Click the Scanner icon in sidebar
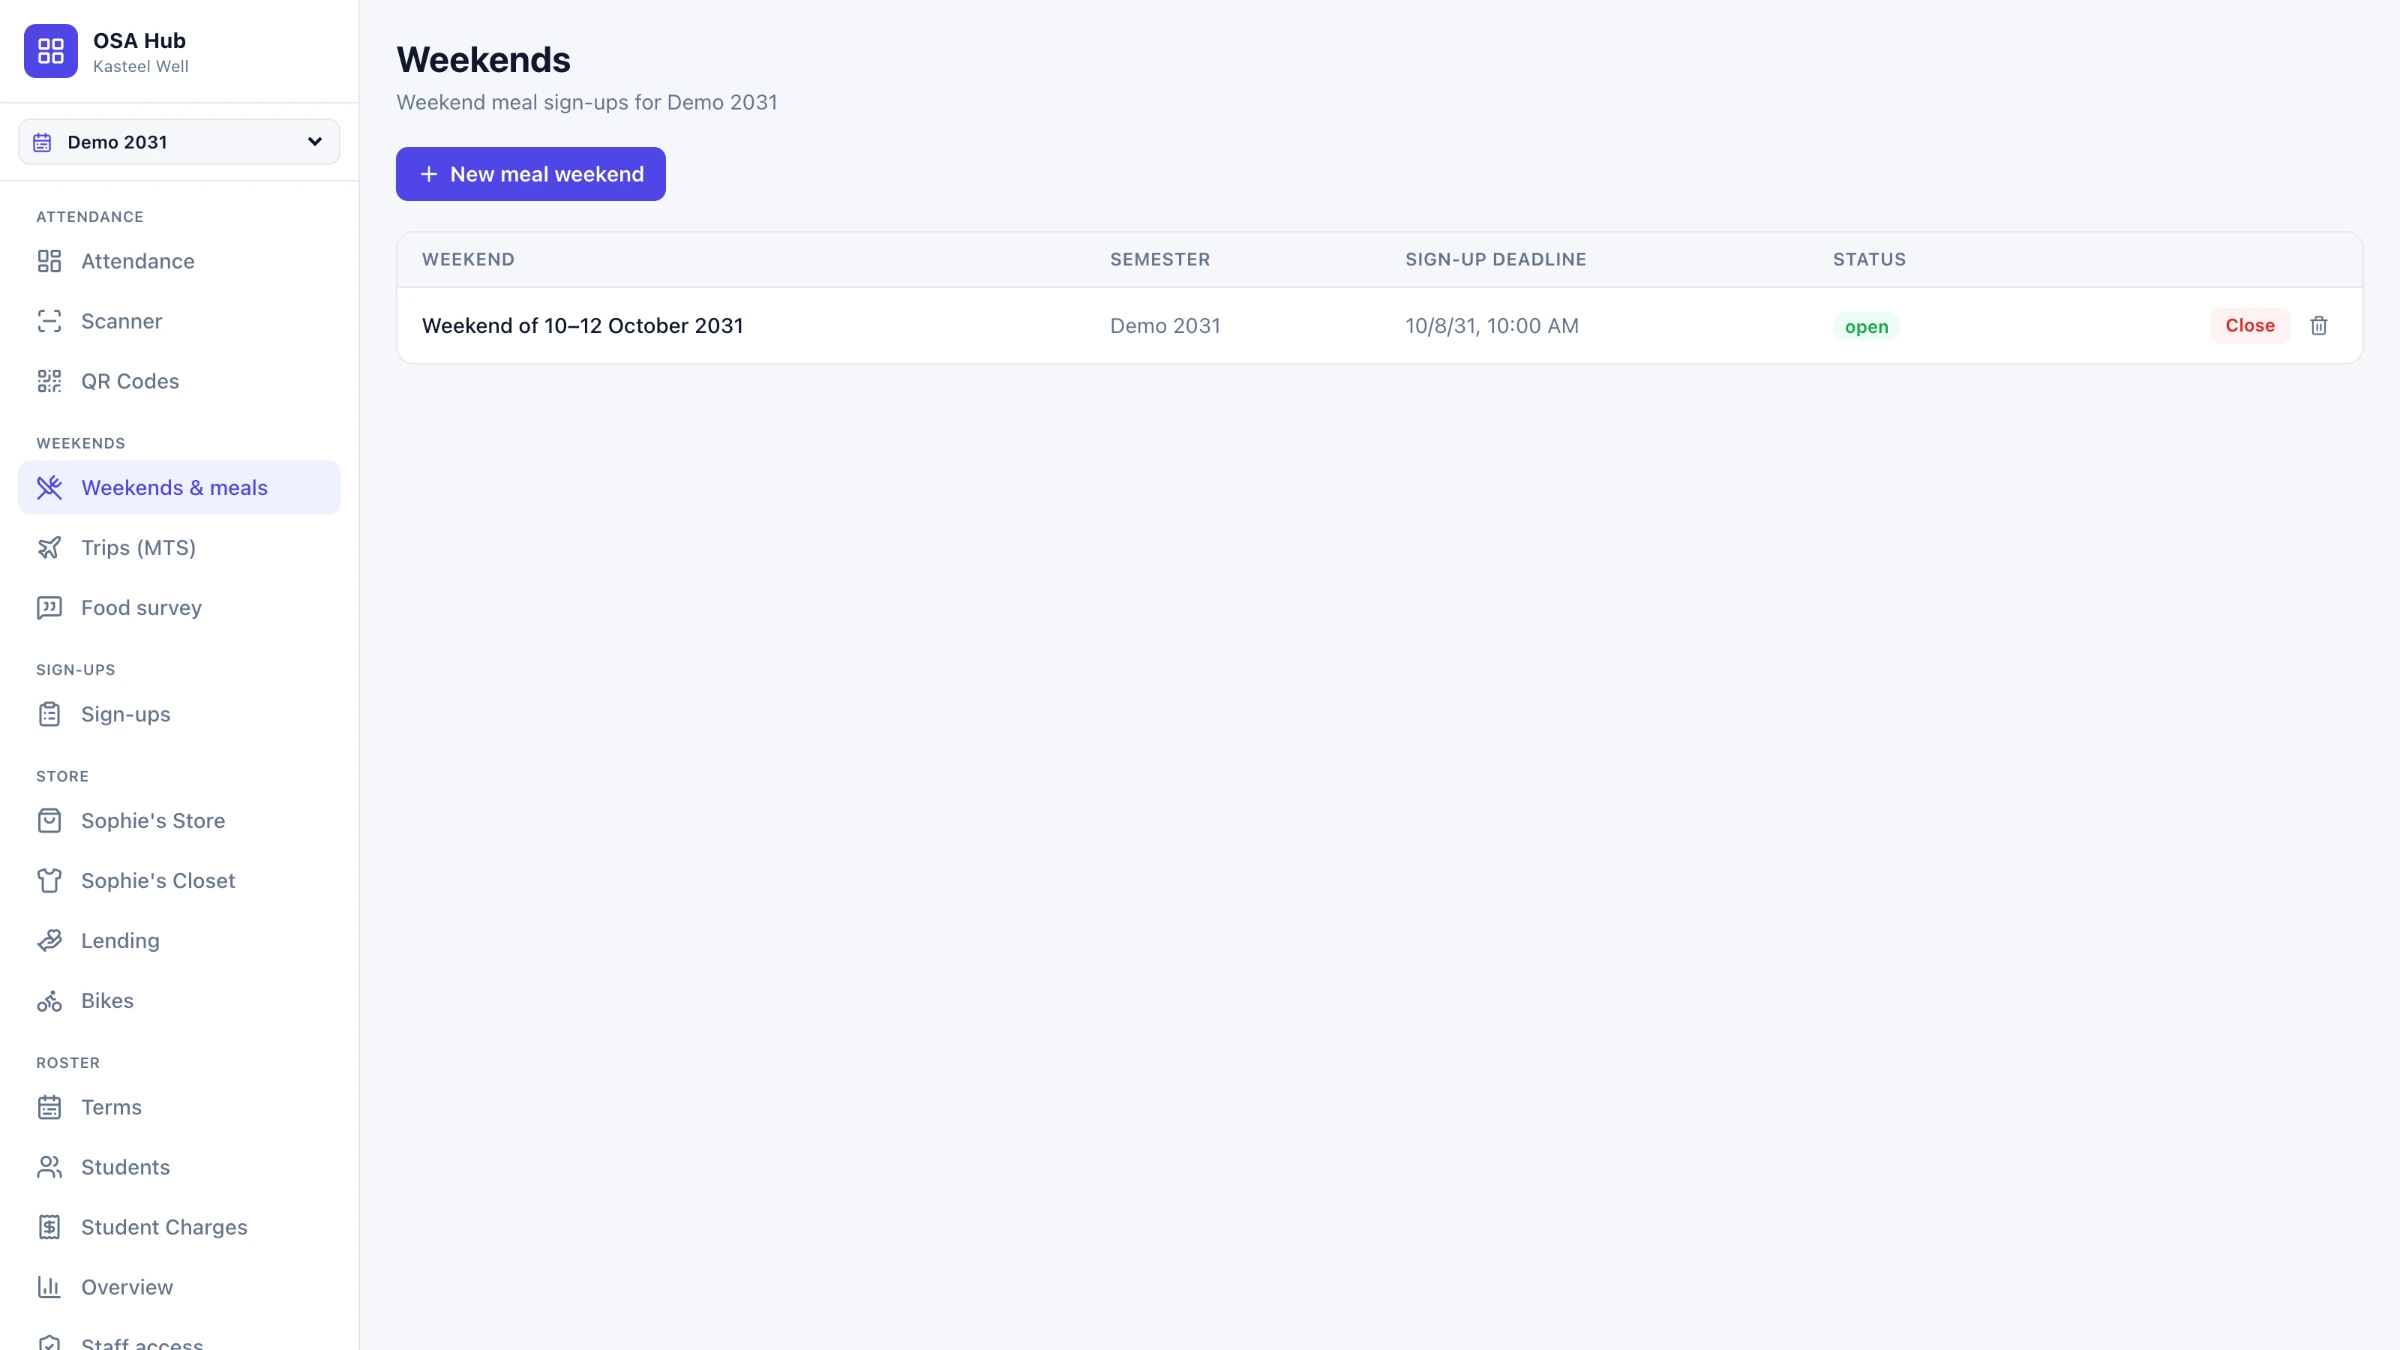 point(49,321)
